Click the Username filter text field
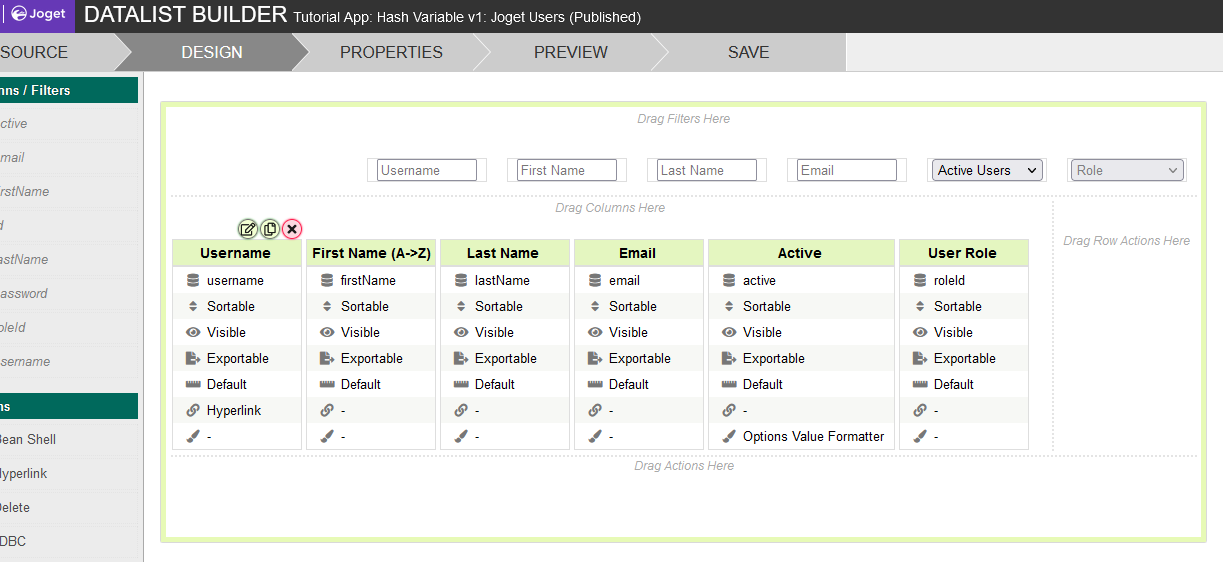 click(x=427, y=171)
